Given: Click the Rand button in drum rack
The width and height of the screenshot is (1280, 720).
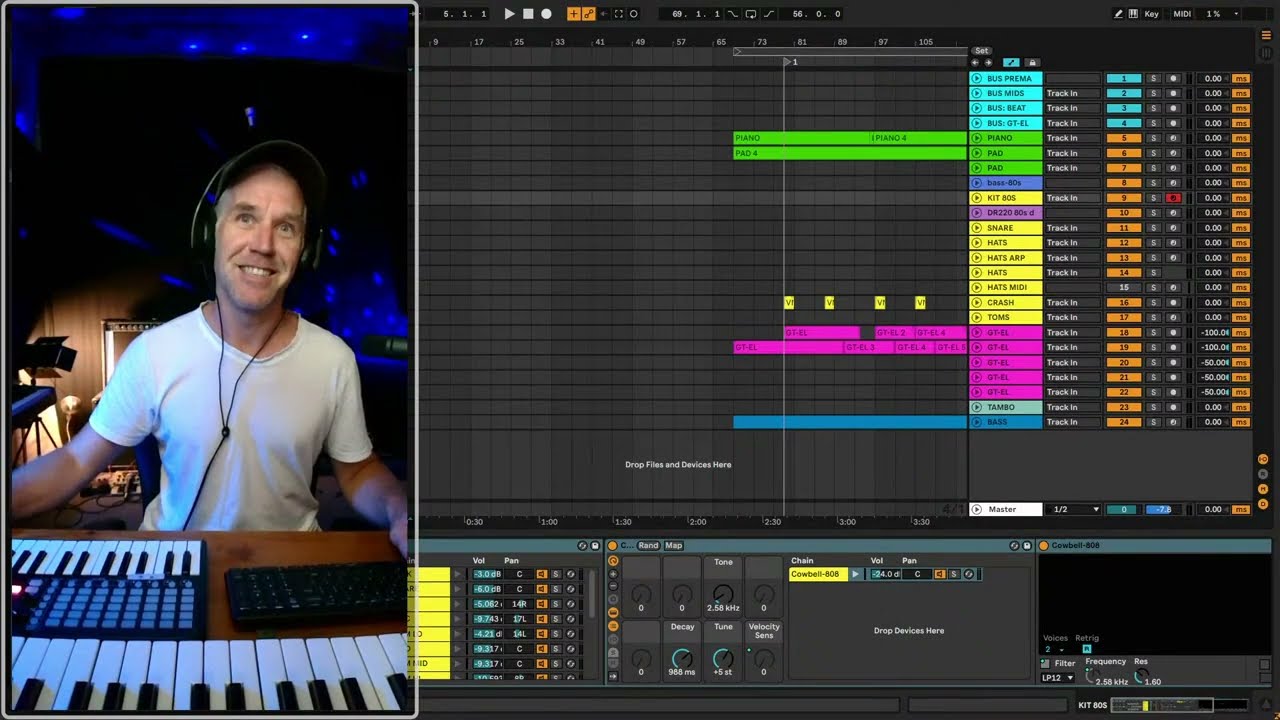Looking at the screenshot, I should (649, 546).
